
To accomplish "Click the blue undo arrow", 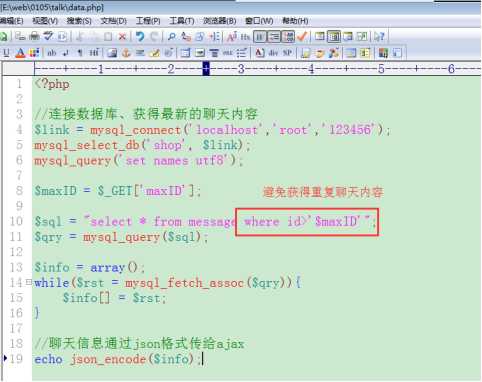I will [x=140, y=36].
